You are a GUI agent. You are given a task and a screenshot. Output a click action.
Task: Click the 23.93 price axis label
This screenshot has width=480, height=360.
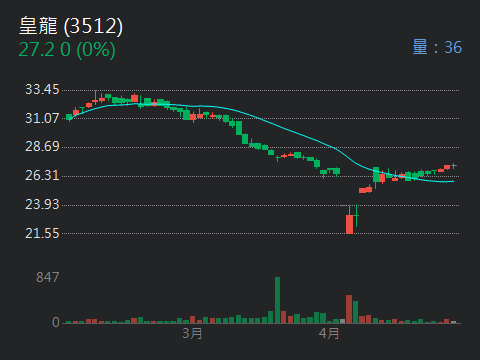tap(42, 204)
